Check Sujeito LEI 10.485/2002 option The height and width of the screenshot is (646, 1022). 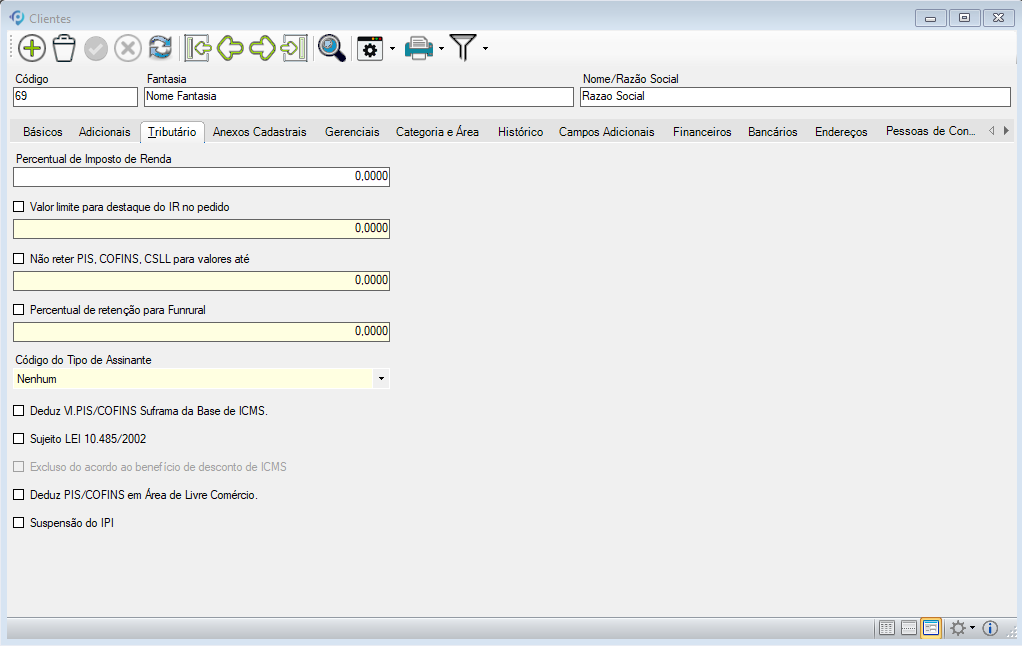point(18,438)
